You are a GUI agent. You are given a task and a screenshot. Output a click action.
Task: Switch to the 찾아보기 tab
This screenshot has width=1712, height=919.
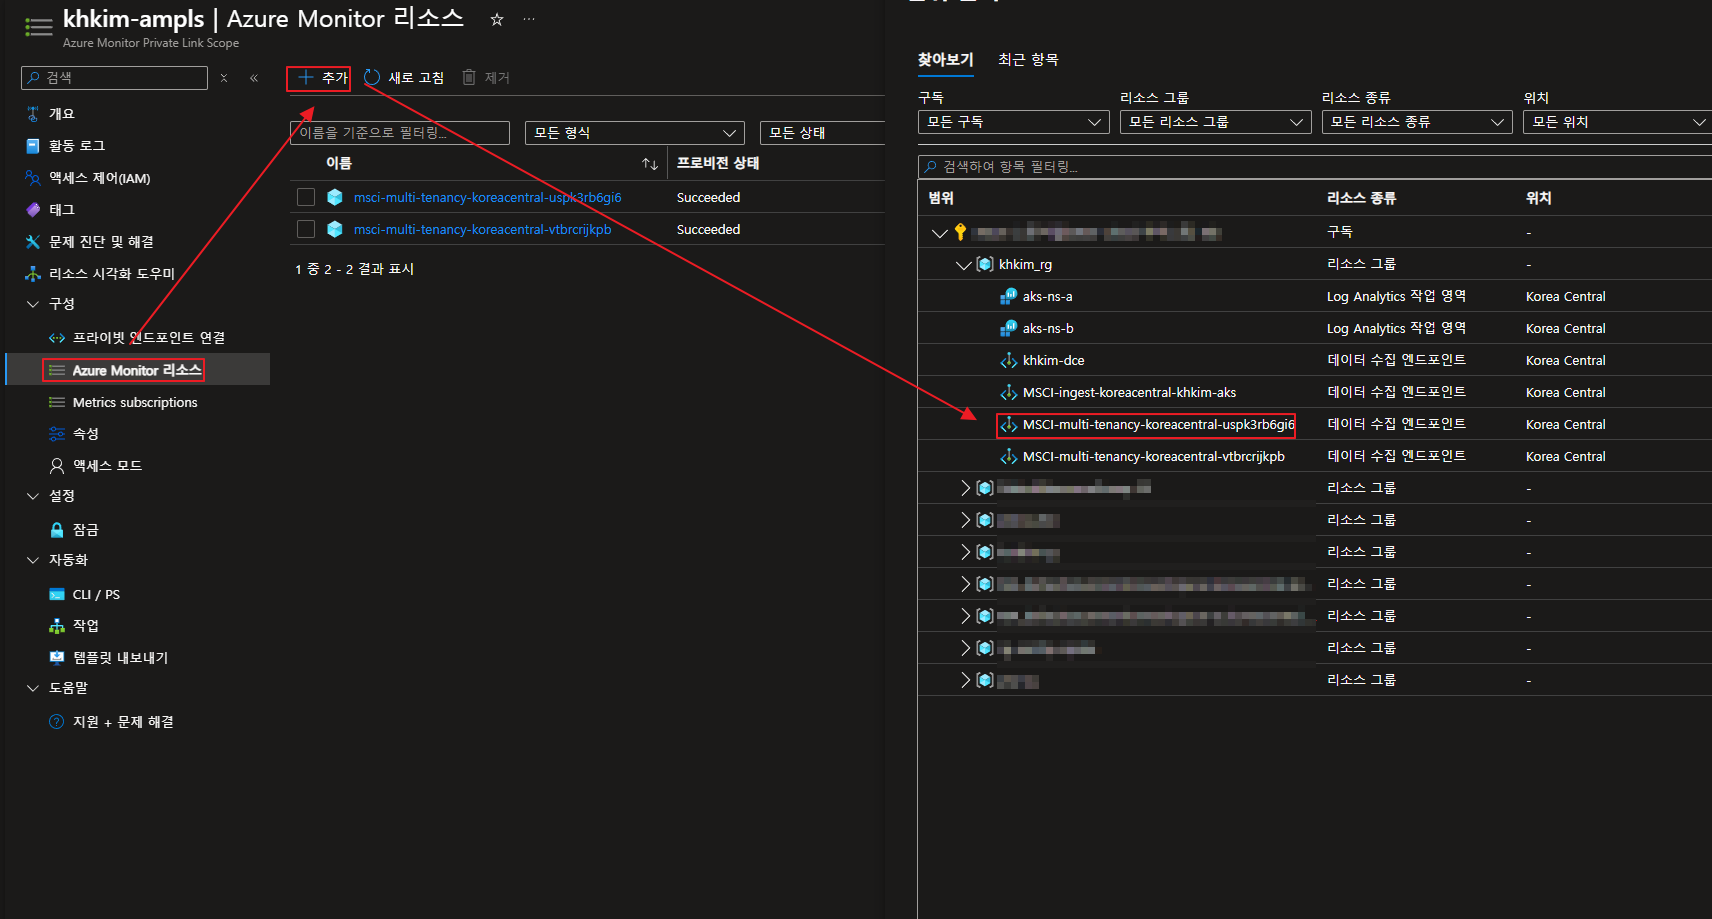945,60
